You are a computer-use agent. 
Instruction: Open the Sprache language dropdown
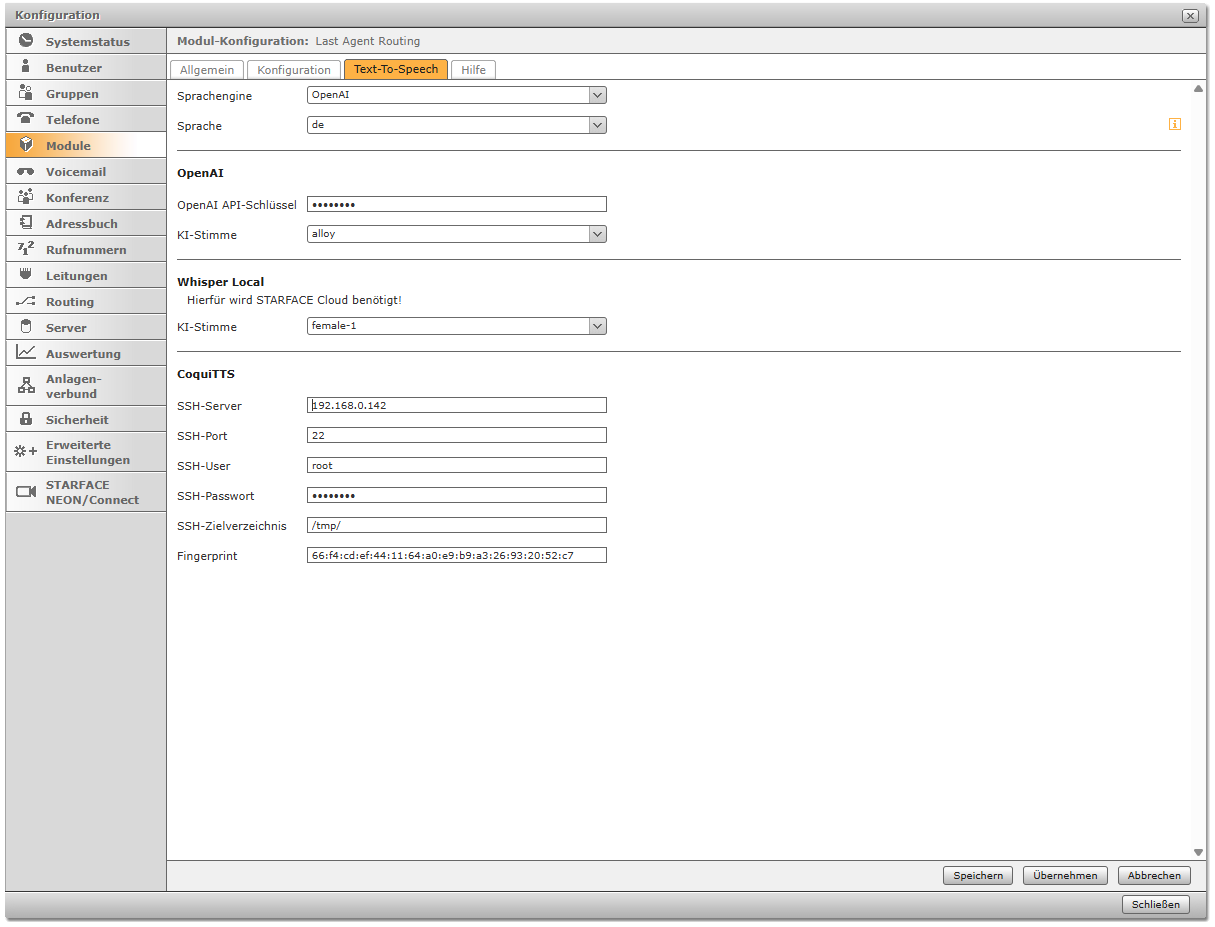(597, 126)
